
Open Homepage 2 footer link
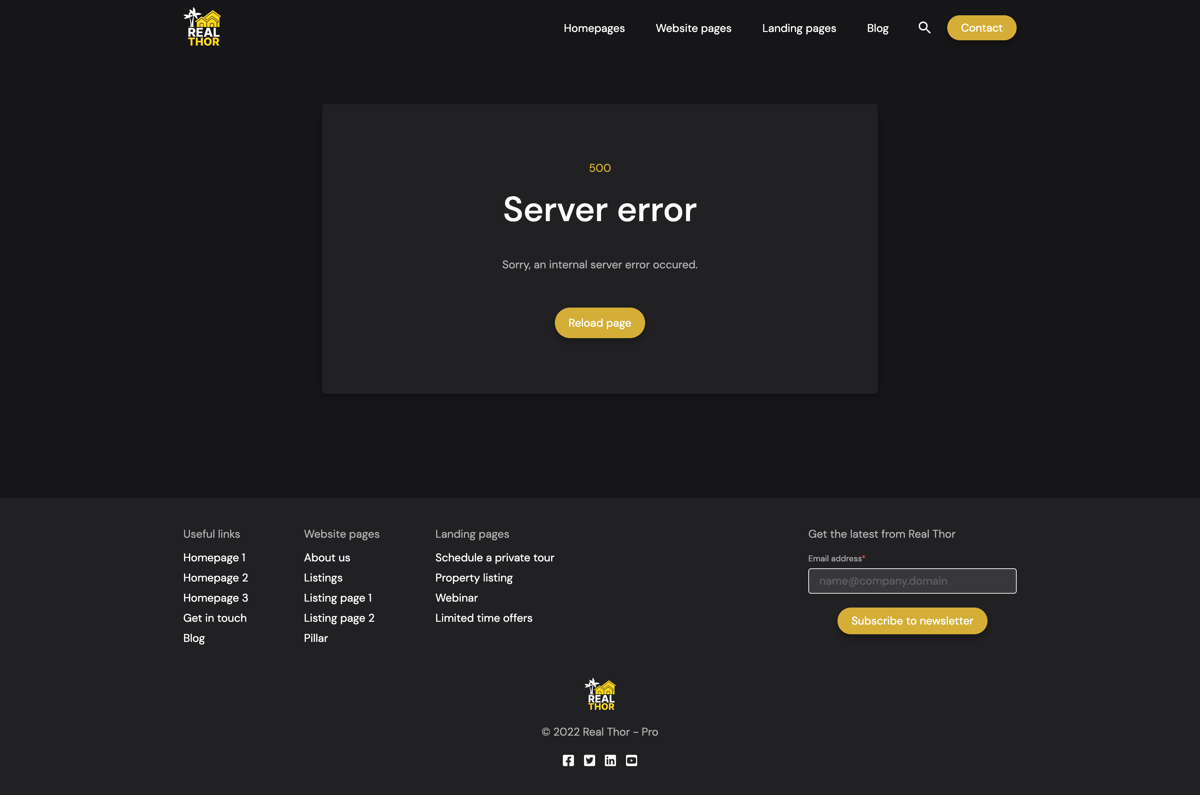tap(215, 578)
